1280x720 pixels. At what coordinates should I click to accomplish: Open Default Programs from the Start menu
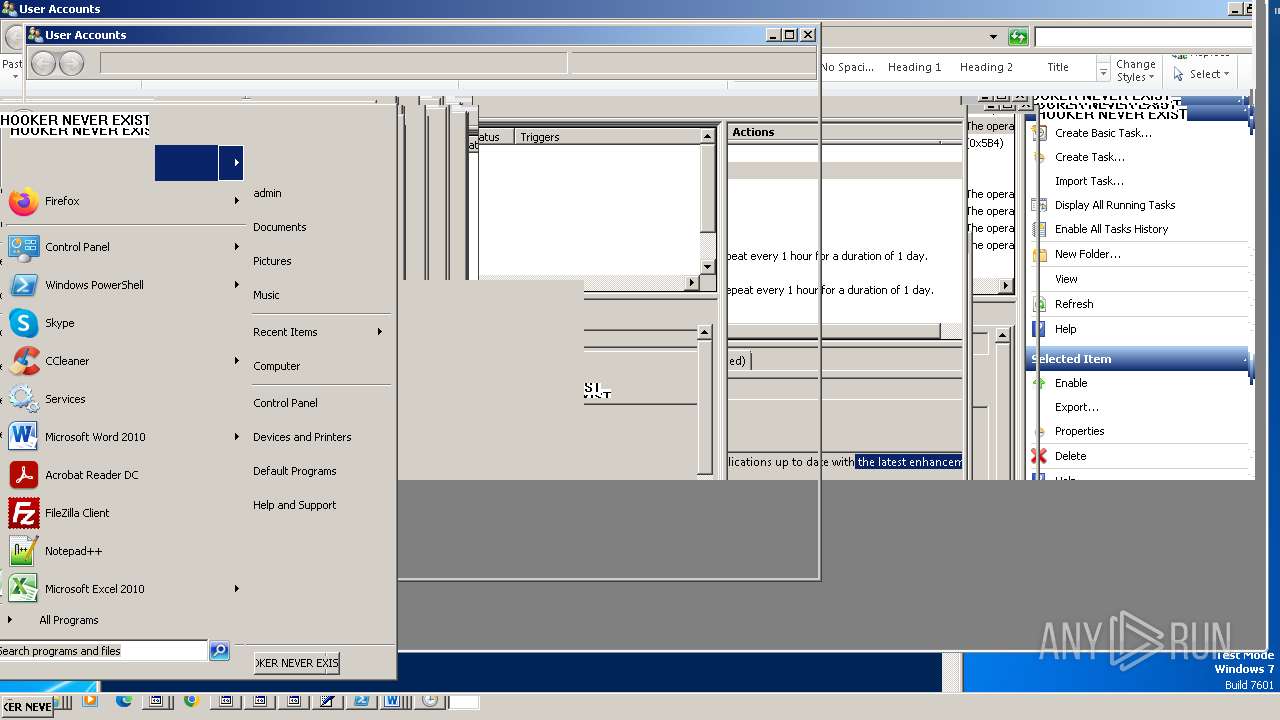coord(295,471)
